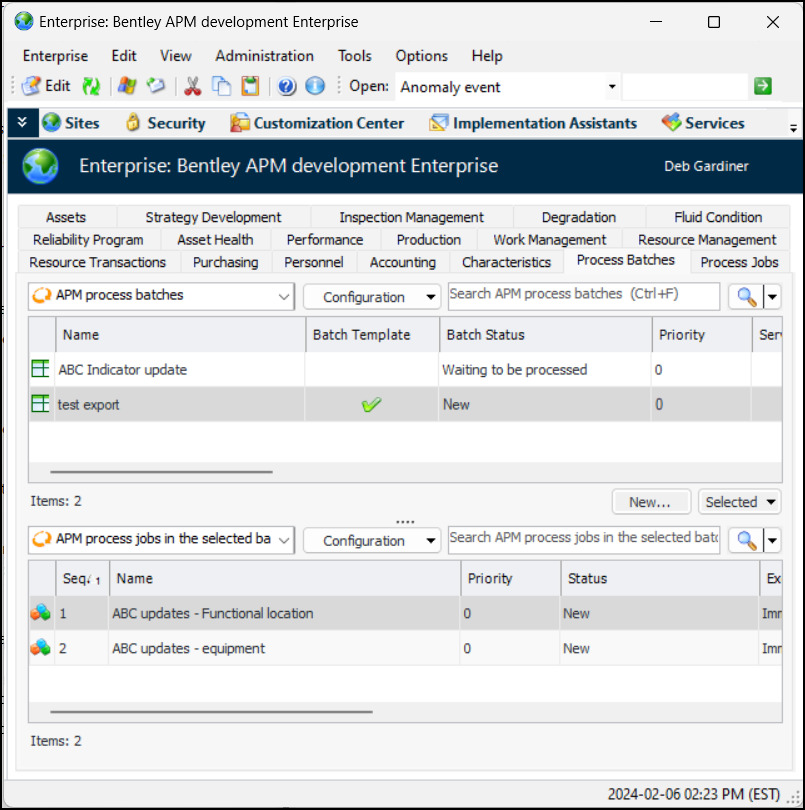The width and height of the screenshot is (805, 810).
Task: Click the New... button
Action: tap(651, 502)
